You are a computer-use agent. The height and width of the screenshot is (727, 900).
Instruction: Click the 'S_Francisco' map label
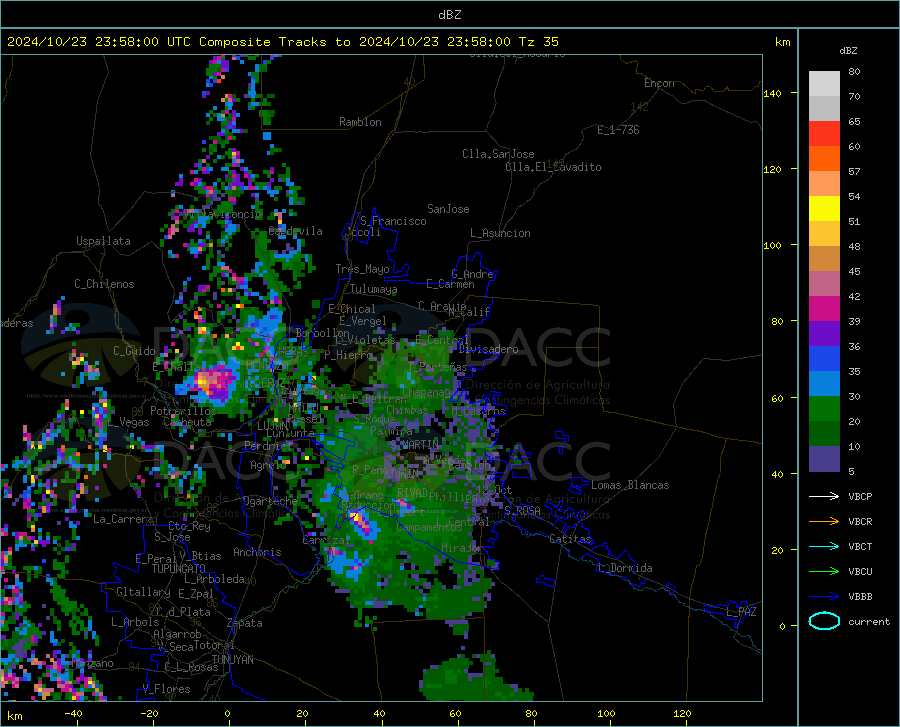coord(393,221)
